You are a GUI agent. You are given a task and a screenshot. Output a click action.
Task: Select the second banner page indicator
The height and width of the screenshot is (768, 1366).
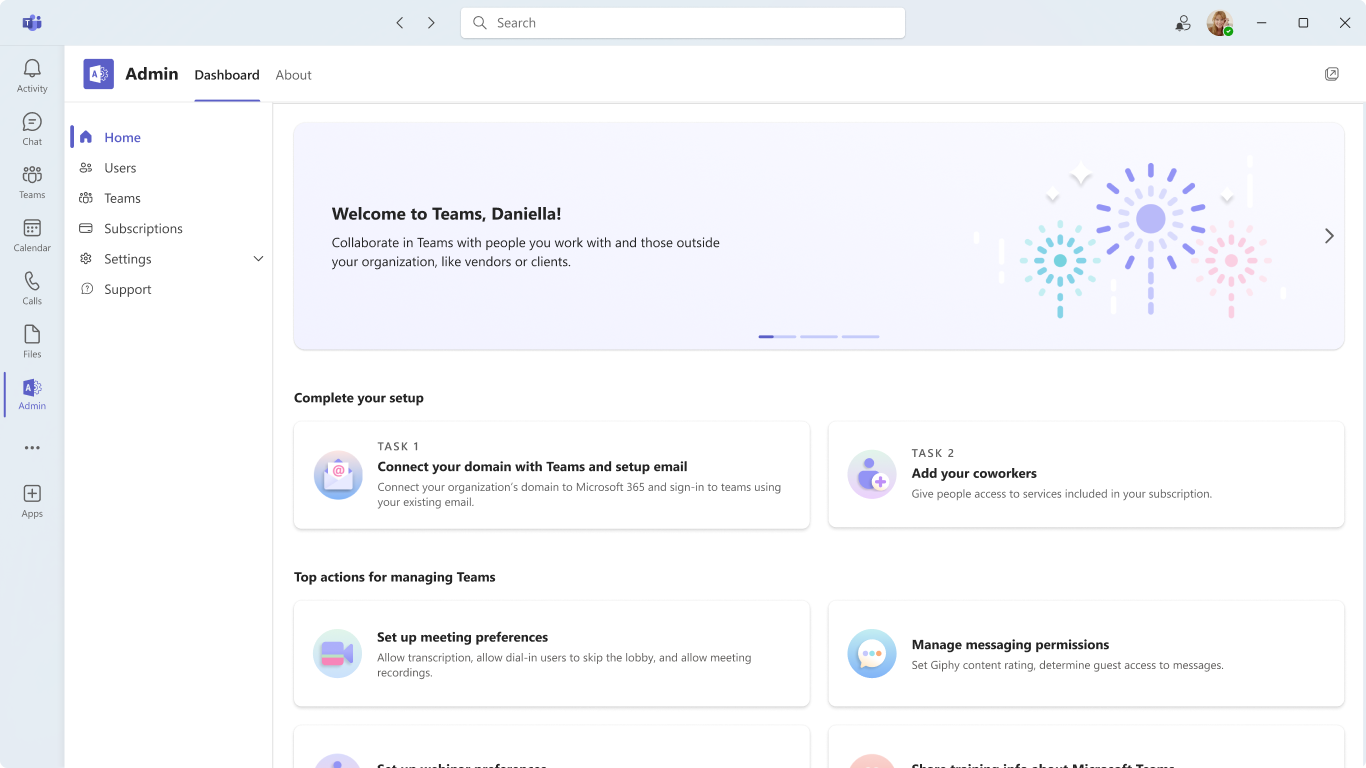pyautogui.click(x=819, y=337)
